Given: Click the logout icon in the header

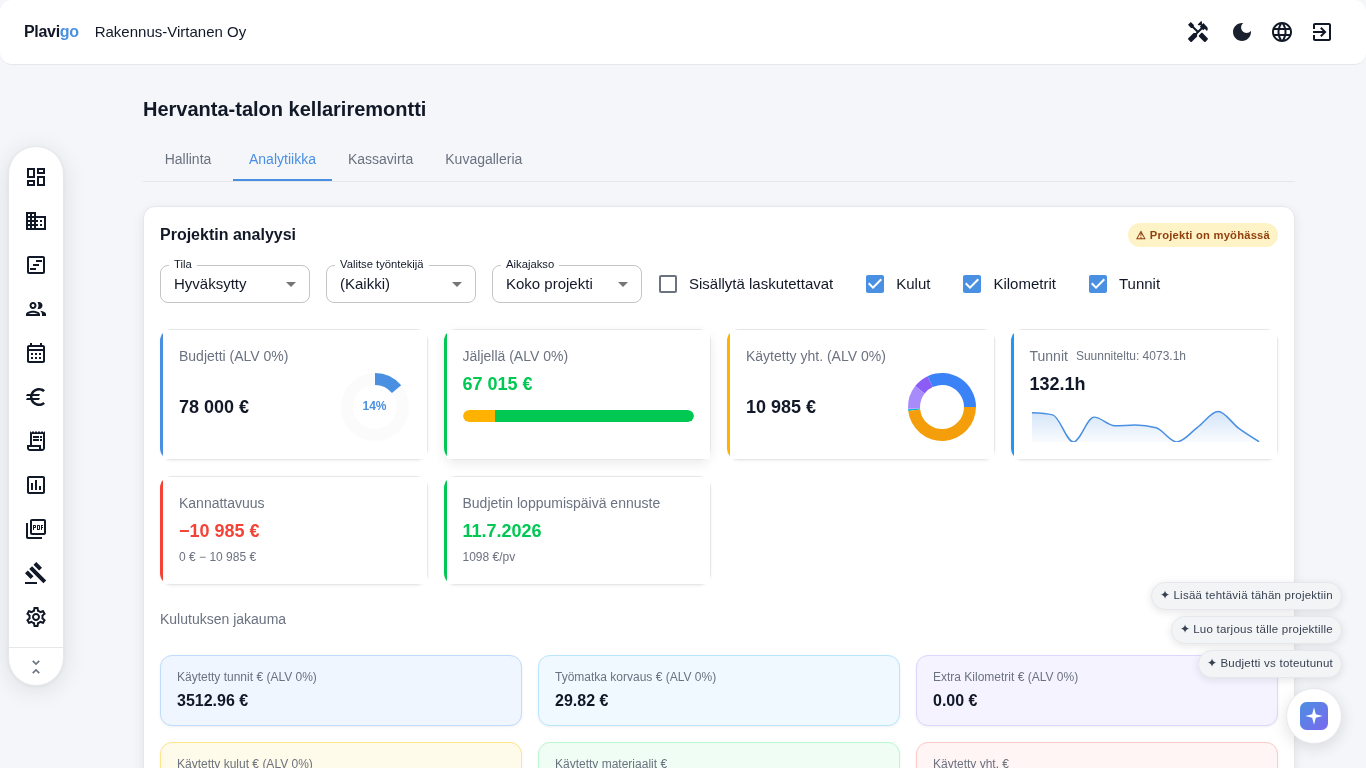Looking at the screenshot, I should [x=1322, y=32].
